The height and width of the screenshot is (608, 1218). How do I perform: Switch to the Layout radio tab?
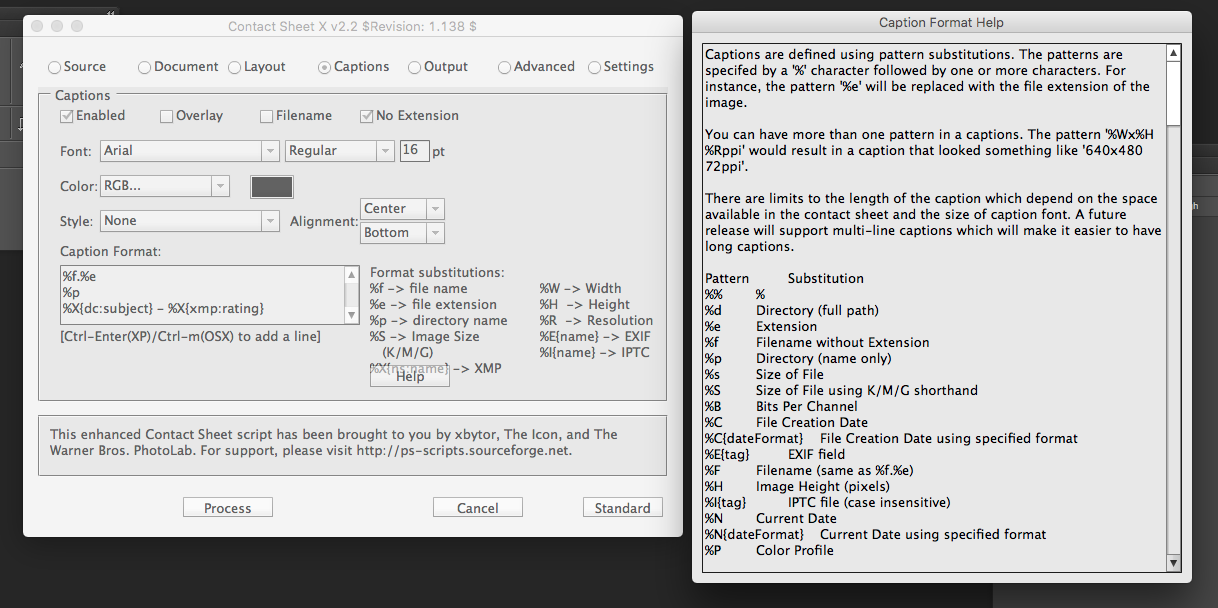pyautogui.click(x=257, y=67)
